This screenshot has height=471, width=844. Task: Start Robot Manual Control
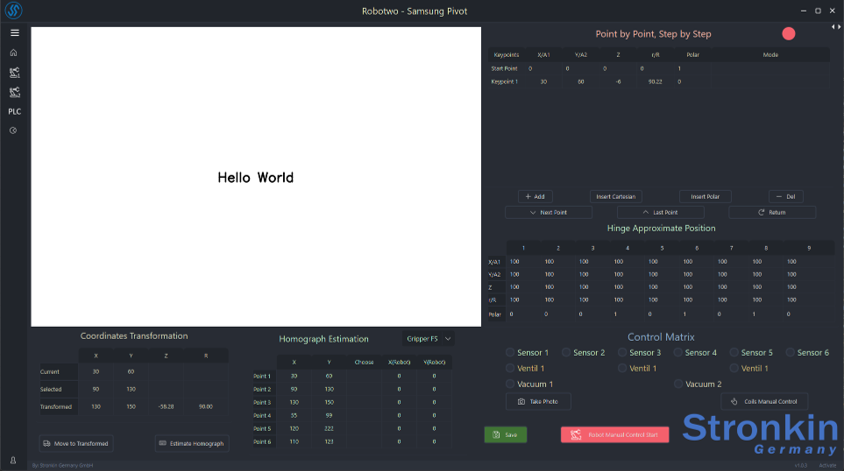(615, 435)
